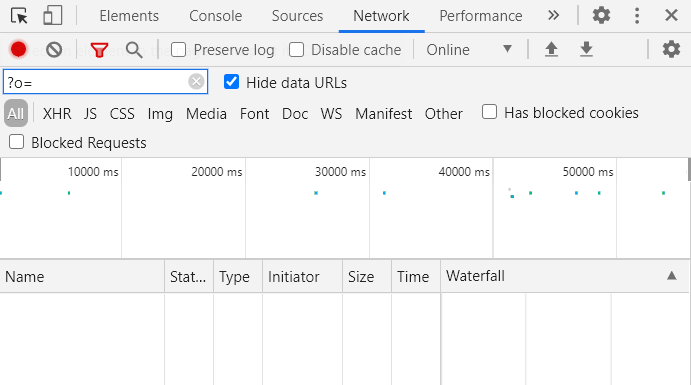
Task: Uncheck Hide data URLs checkbox
Action: 231,82
